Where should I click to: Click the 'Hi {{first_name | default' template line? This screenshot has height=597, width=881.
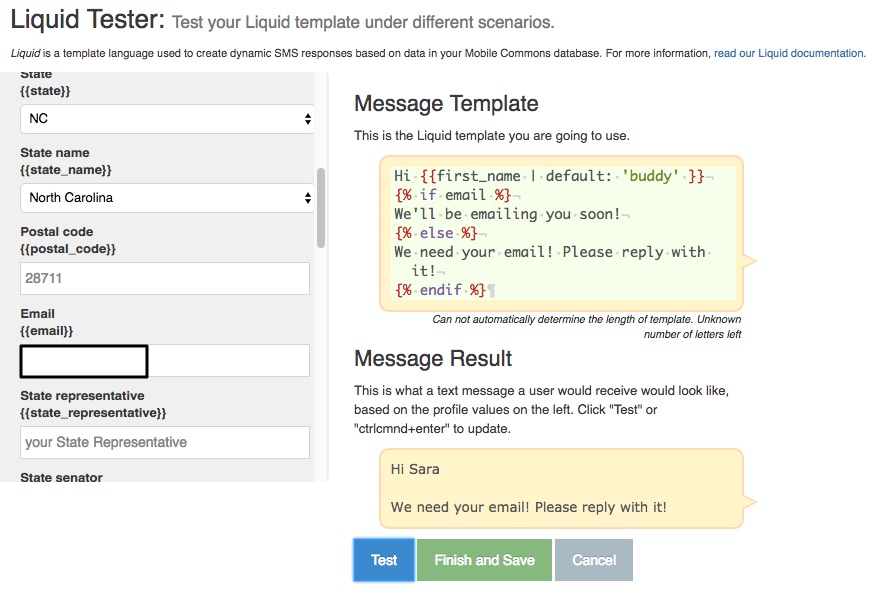[x=549, y=176]
